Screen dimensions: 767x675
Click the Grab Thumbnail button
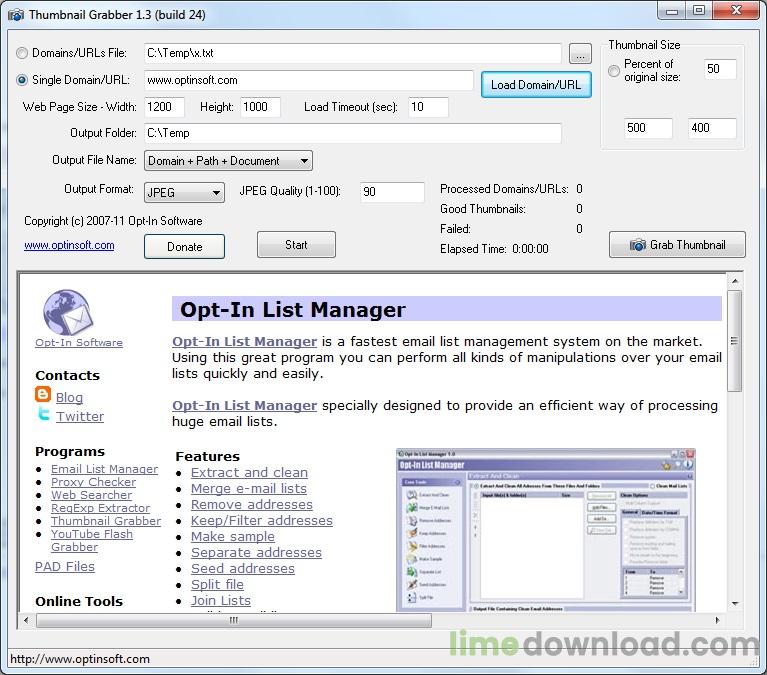677,245
